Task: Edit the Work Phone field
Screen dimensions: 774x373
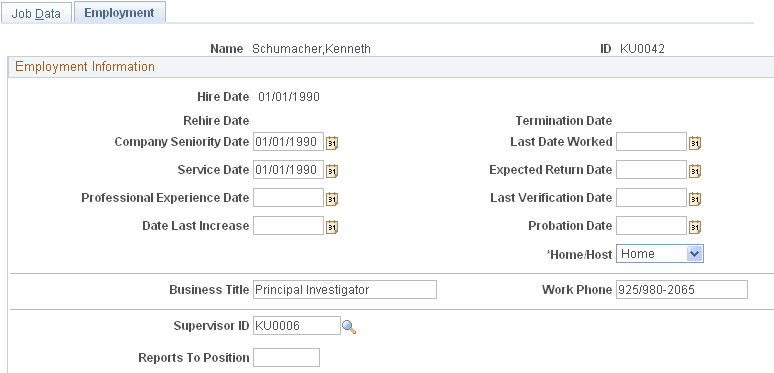Action: click(x=682, y=290)
